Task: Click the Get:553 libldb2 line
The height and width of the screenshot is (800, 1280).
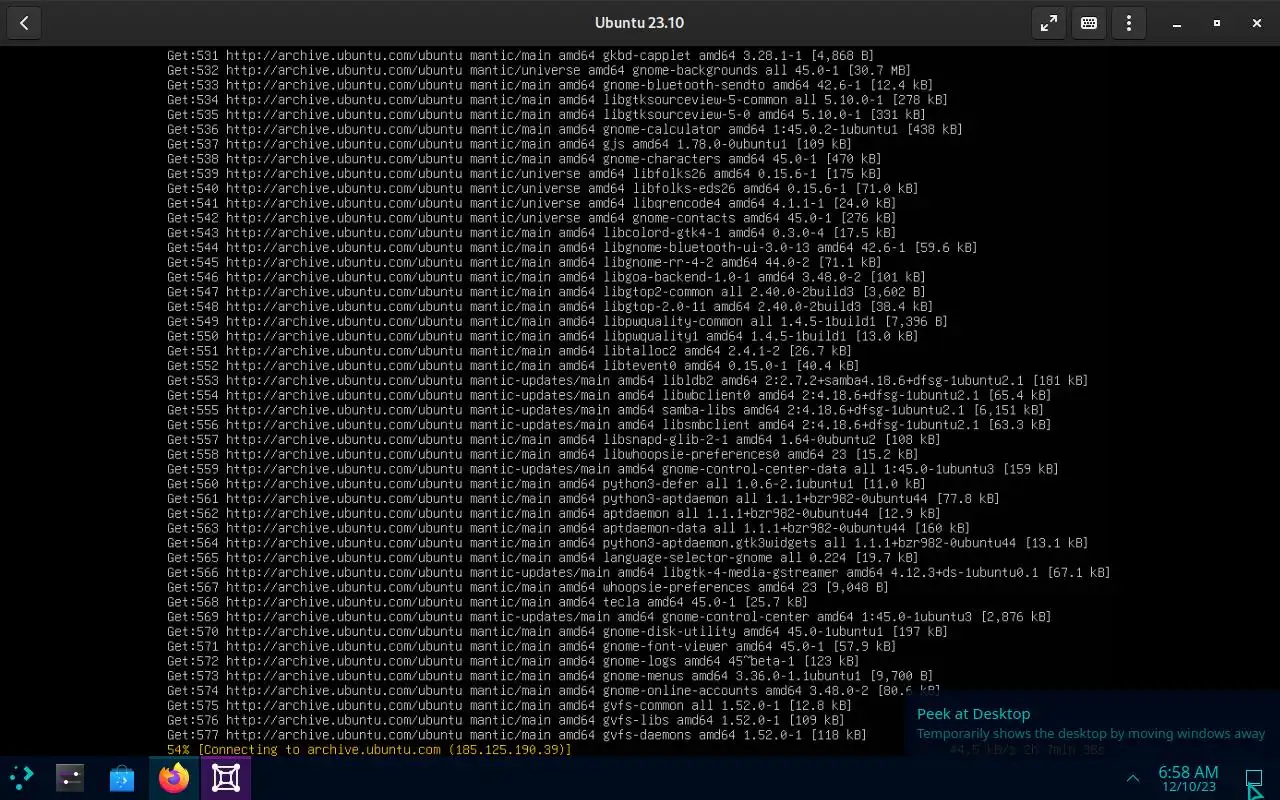Action: tap(628, 380)
